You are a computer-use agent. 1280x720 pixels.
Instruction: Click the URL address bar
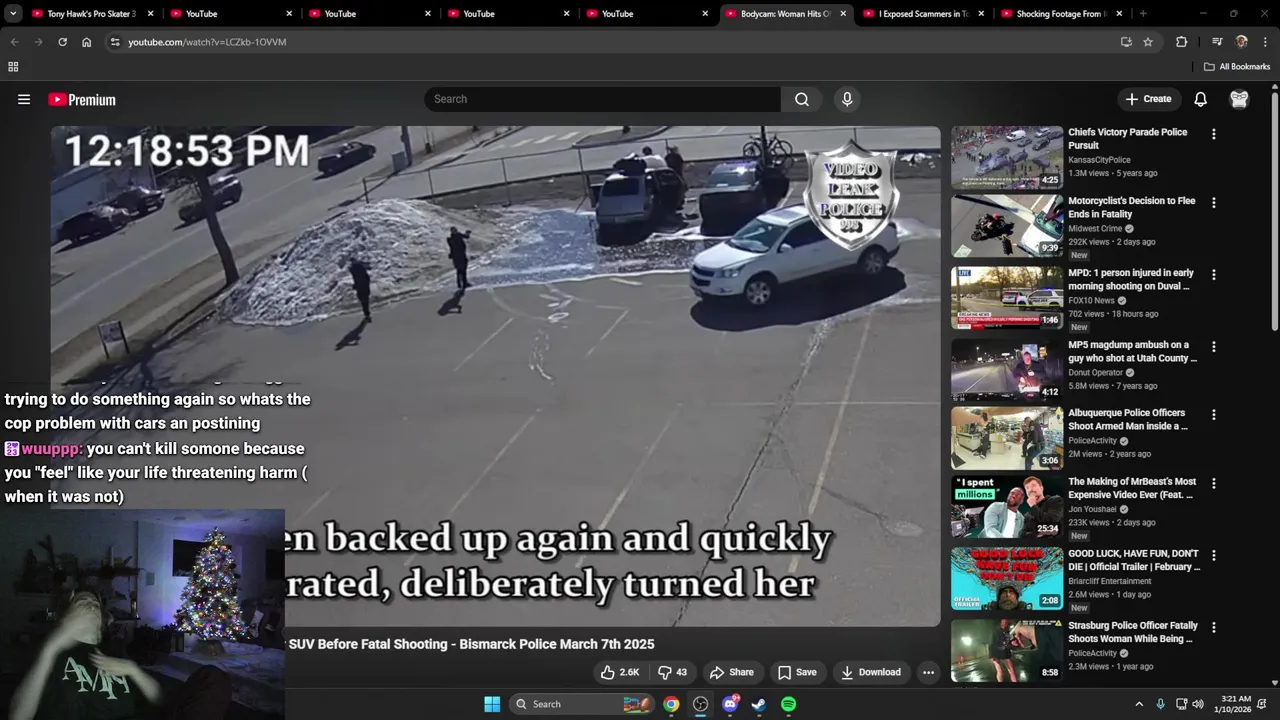[610, 42]
